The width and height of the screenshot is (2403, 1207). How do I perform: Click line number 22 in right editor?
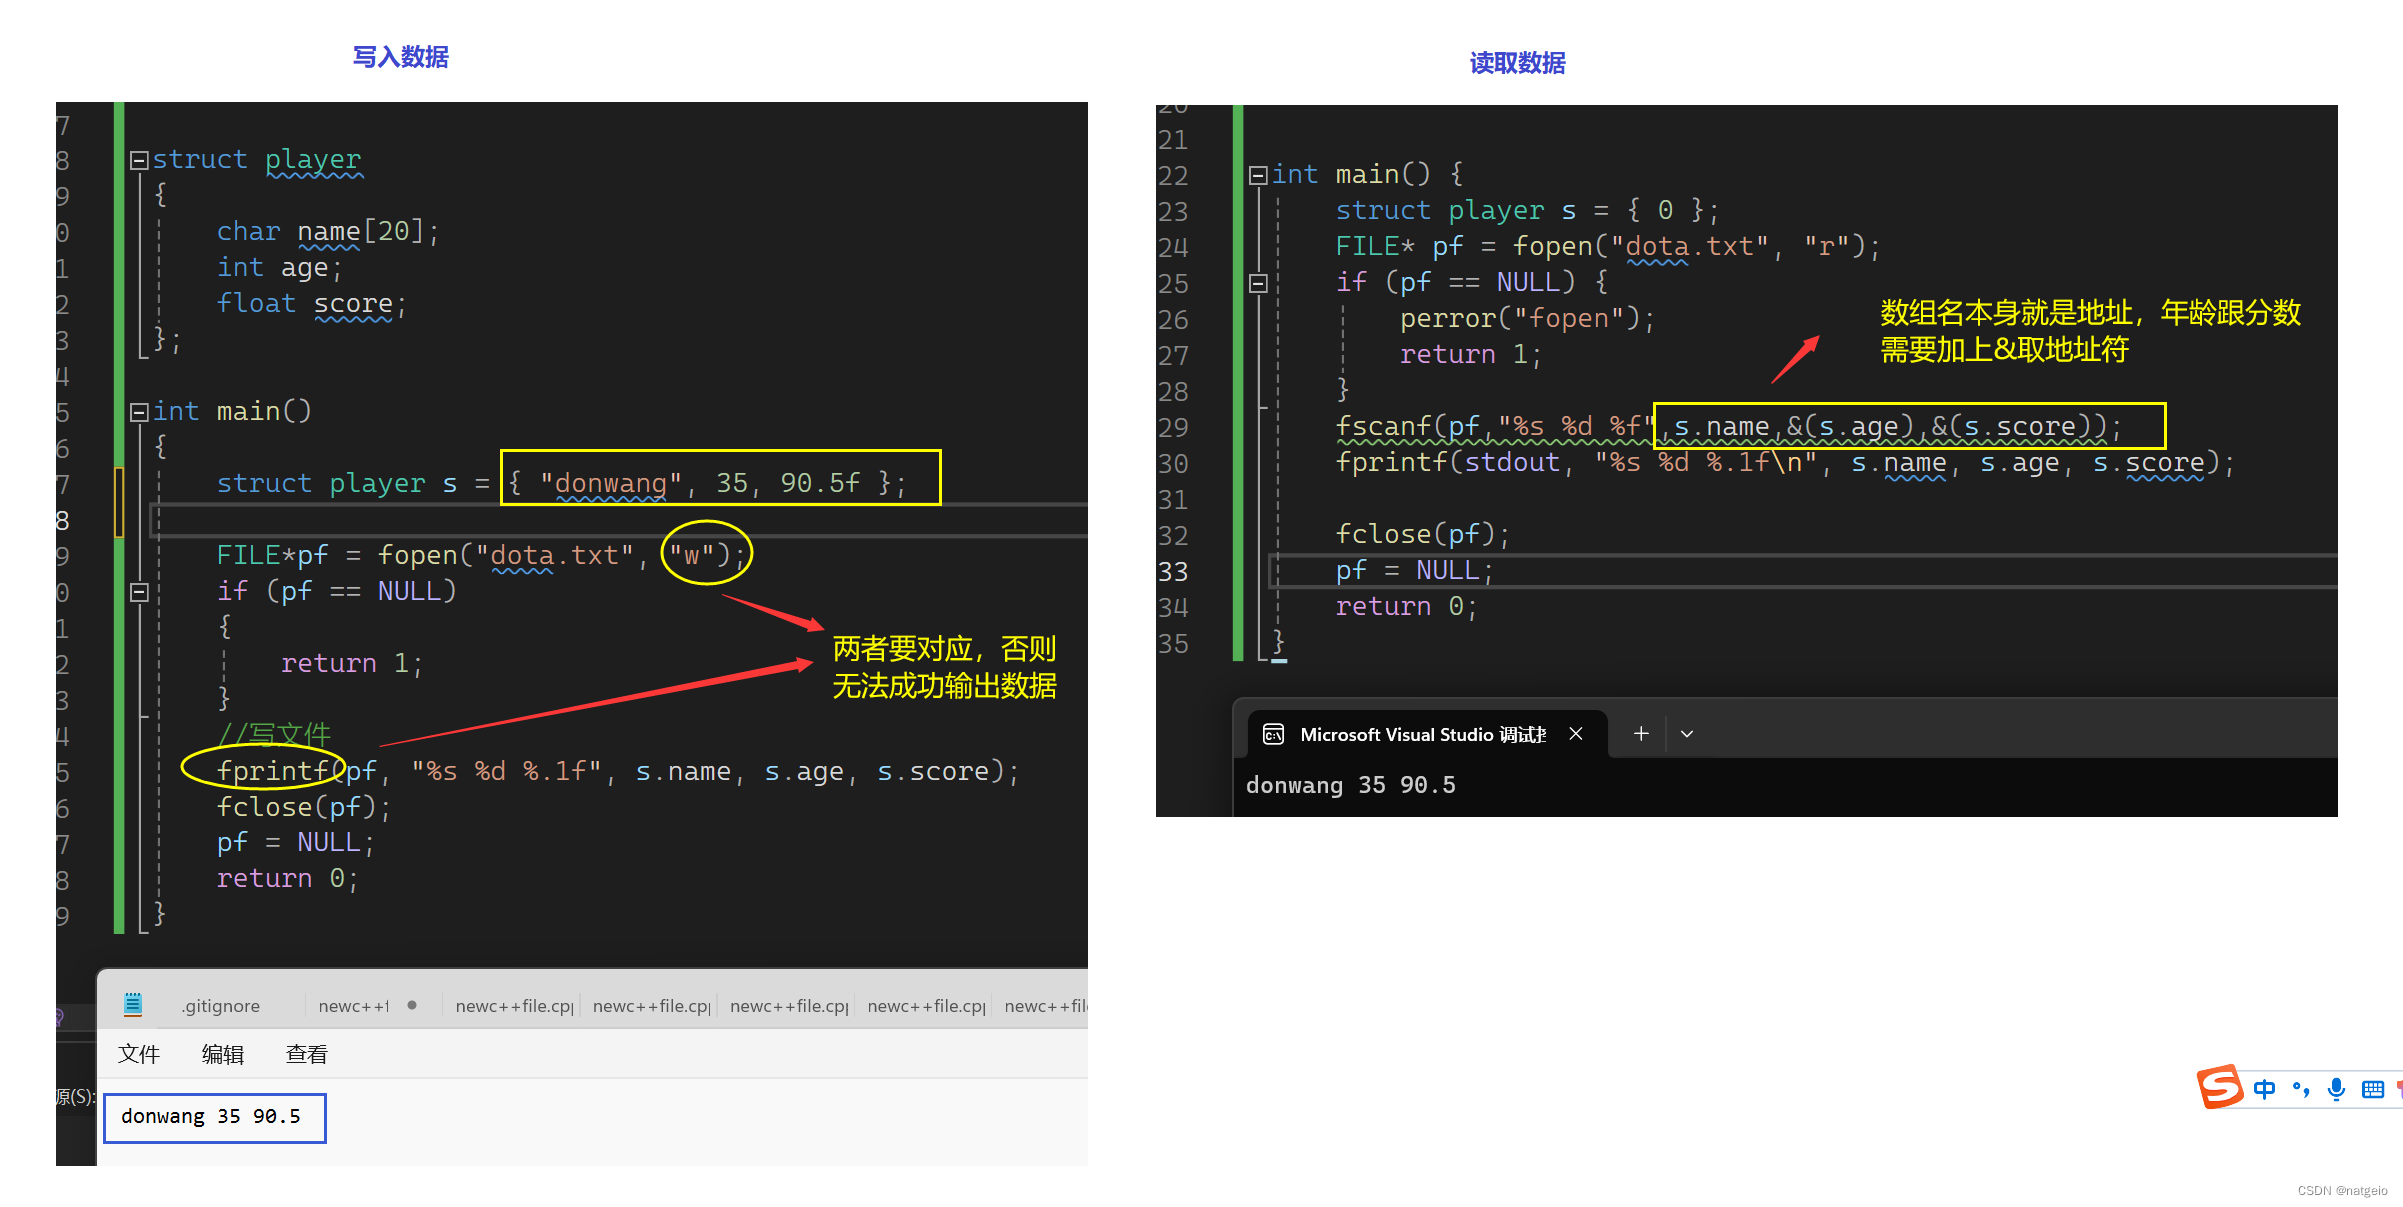click(1173, 176)
